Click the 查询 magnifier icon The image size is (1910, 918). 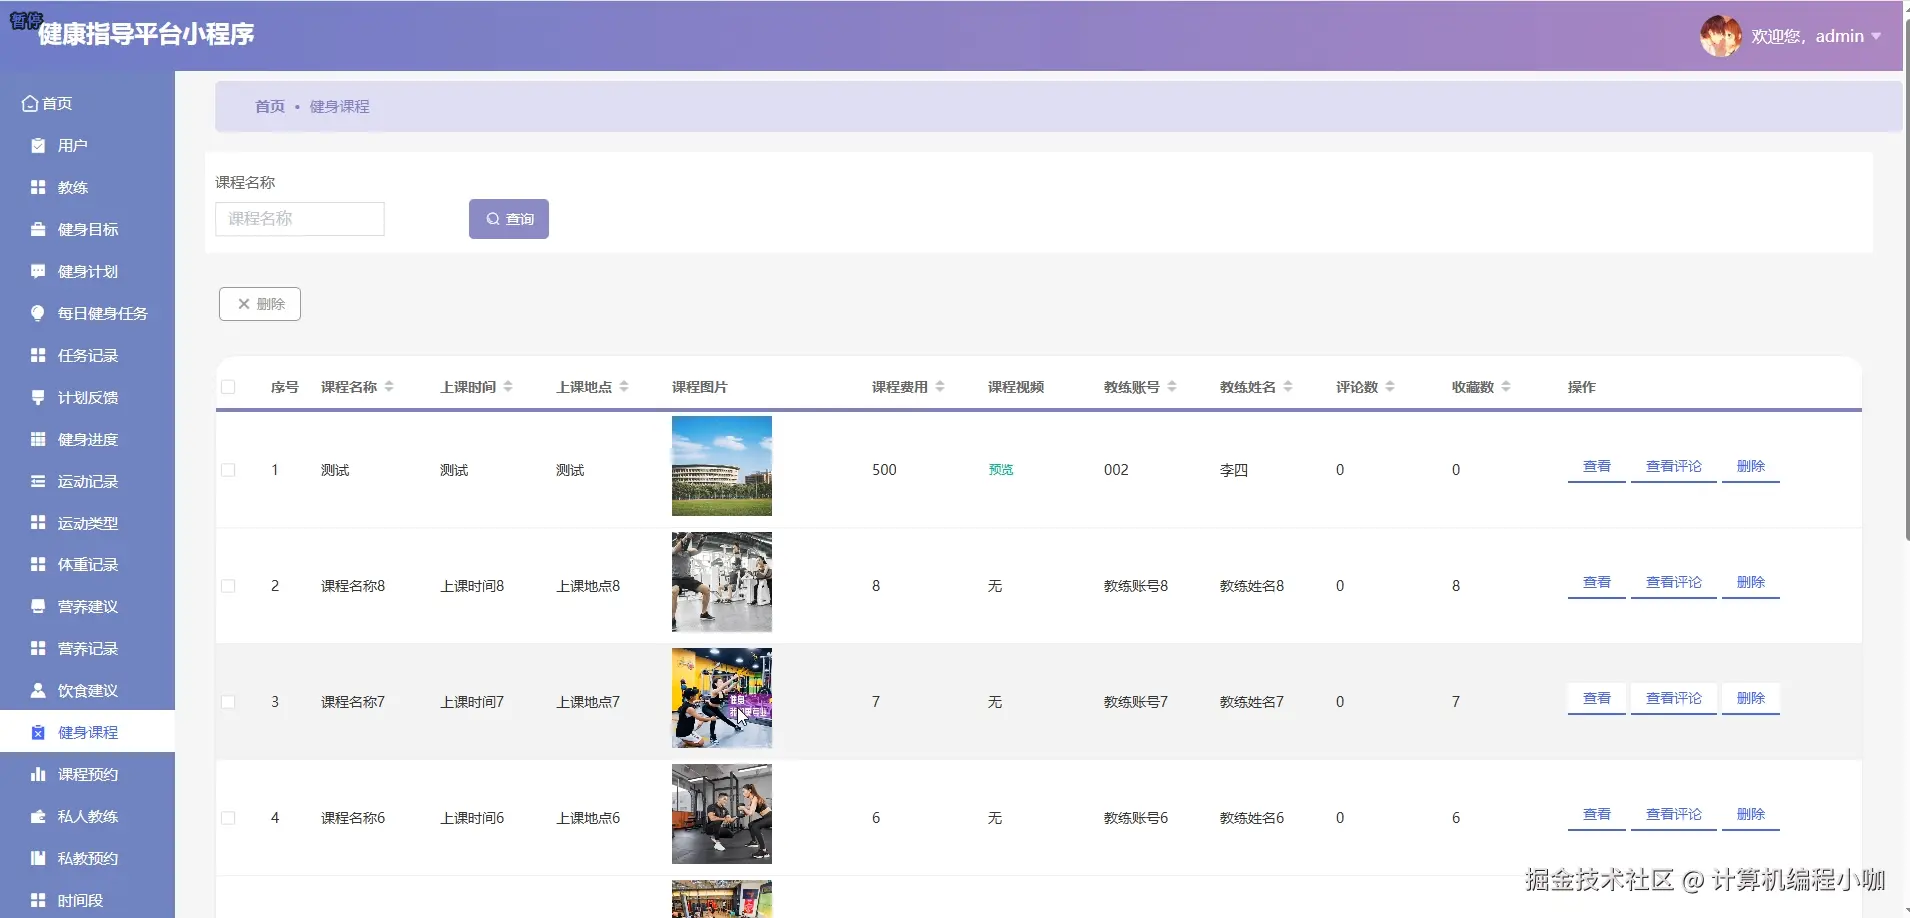click(x=493, y=219)
